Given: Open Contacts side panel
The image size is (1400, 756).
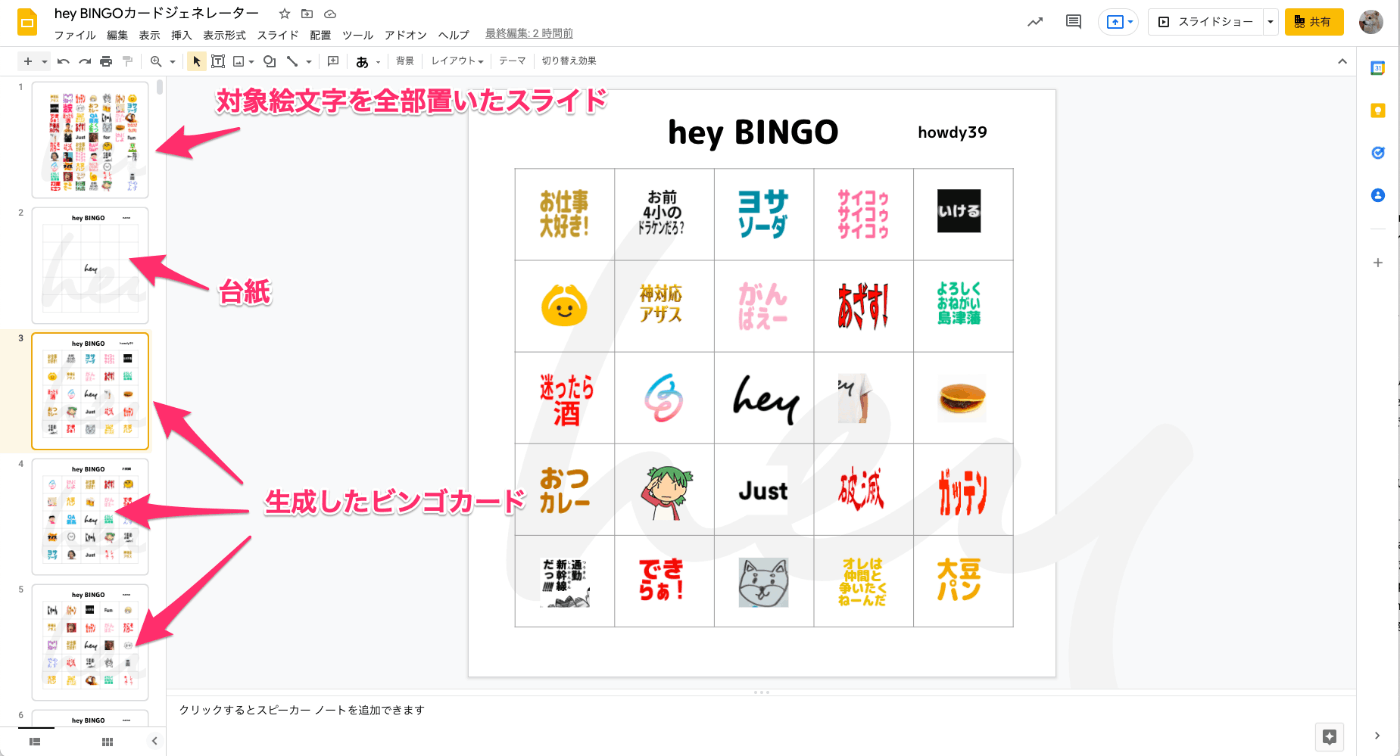Looking at the screenshot, I should click(1378, 195).
